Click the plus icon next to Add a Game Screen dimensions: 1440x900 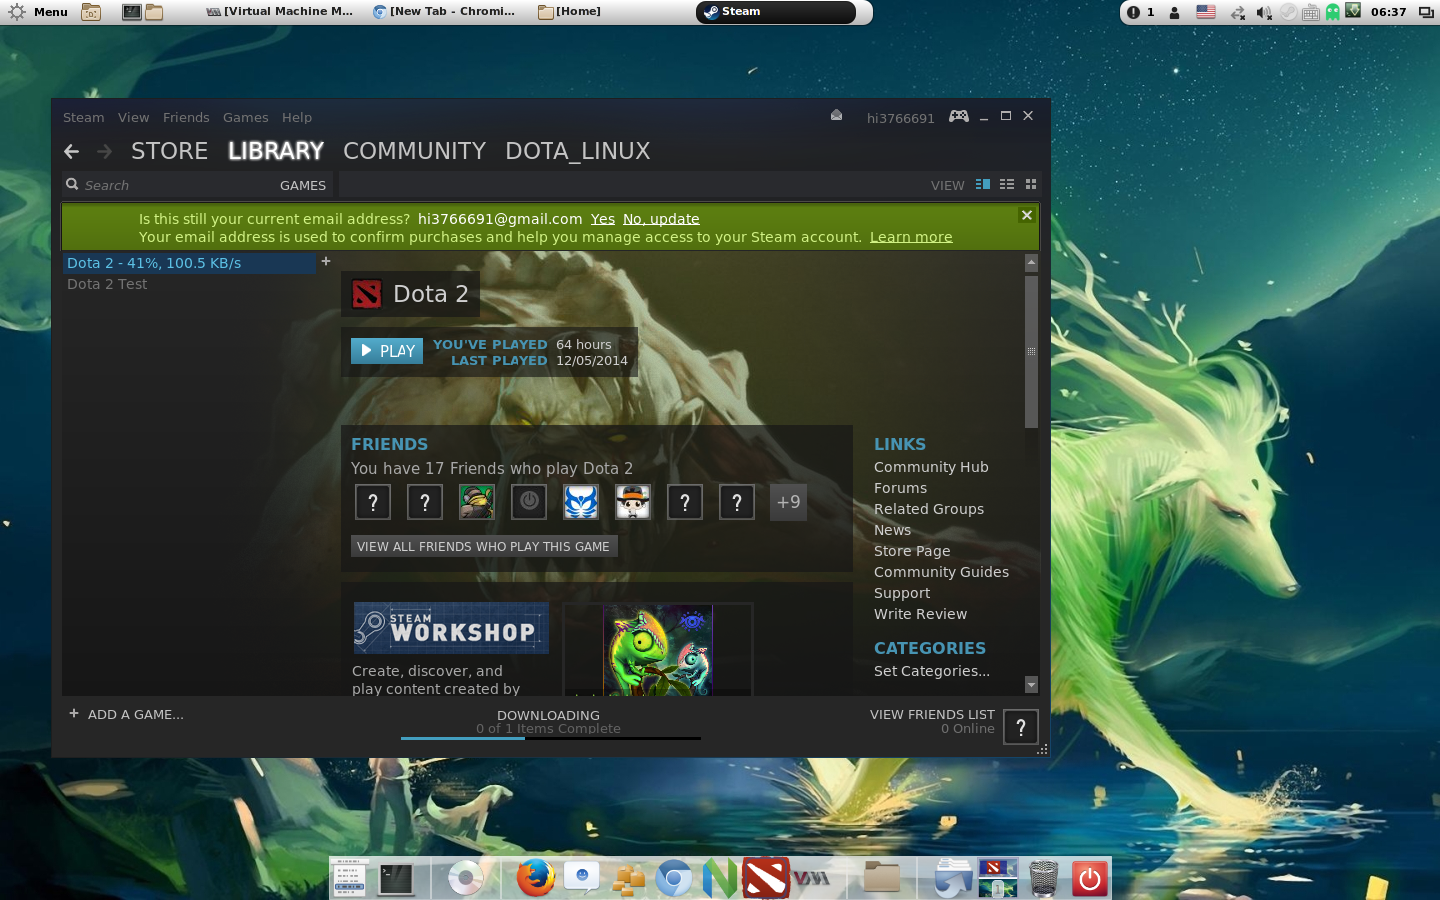tap(74, 713)
